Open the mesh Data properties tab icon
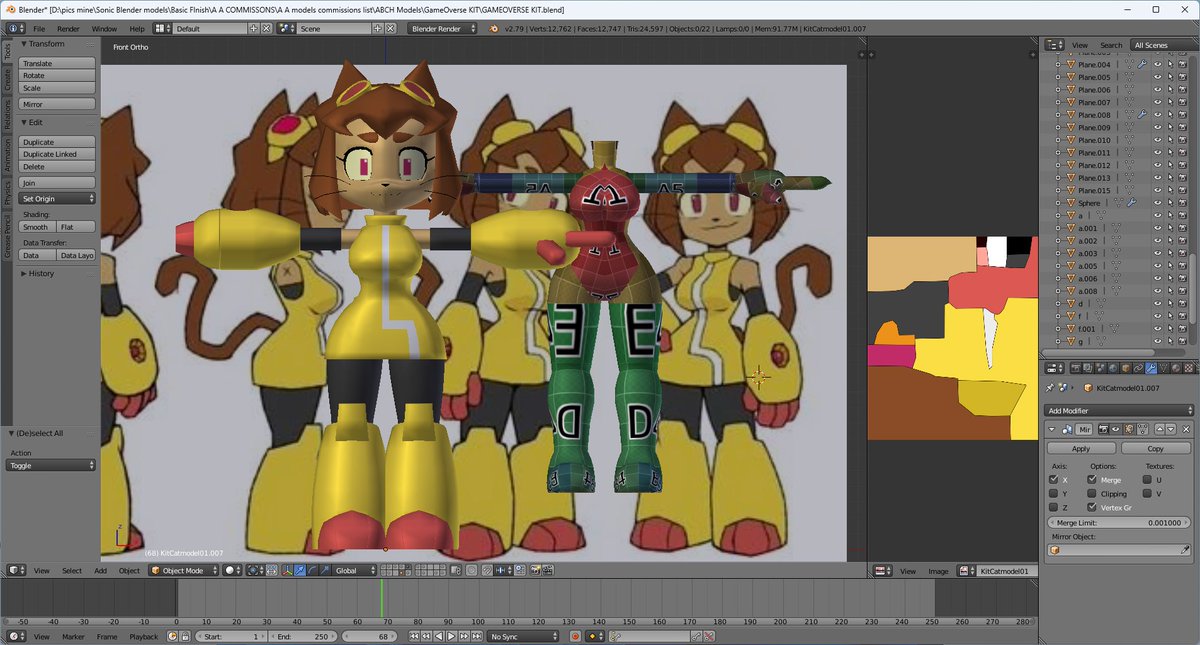 point(1163,368)
